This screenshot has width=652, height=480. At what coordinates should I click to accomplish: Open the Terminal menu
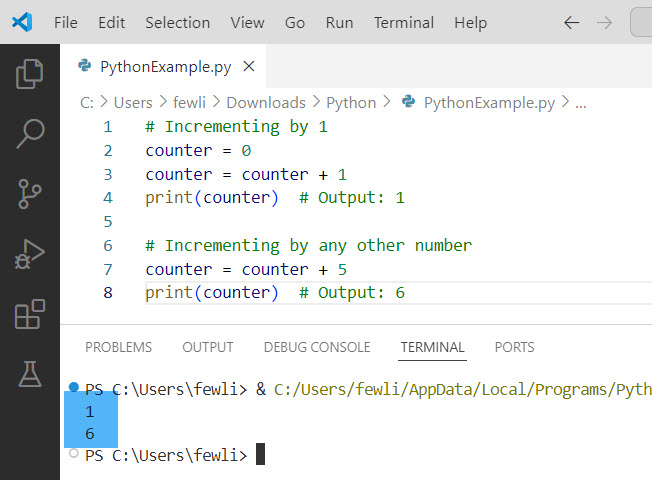tap(404, 22)
